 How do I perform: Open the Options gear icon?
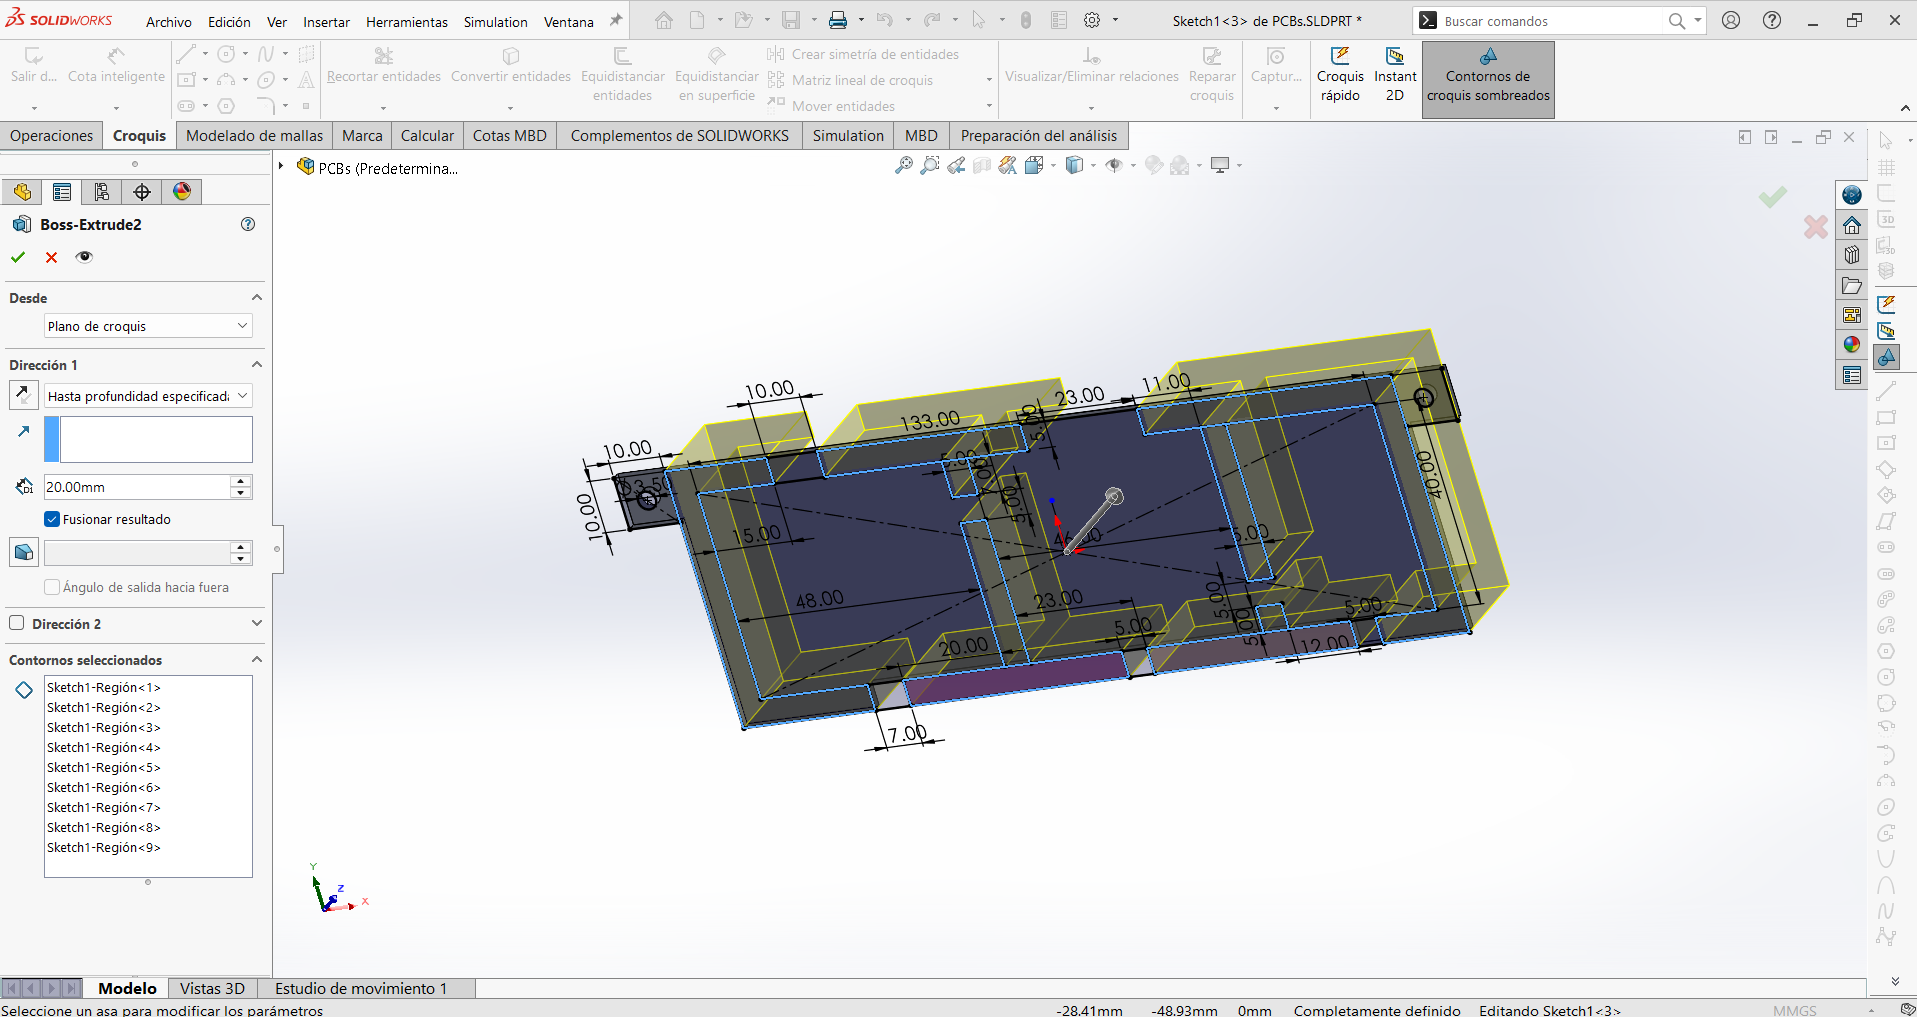1092,20
